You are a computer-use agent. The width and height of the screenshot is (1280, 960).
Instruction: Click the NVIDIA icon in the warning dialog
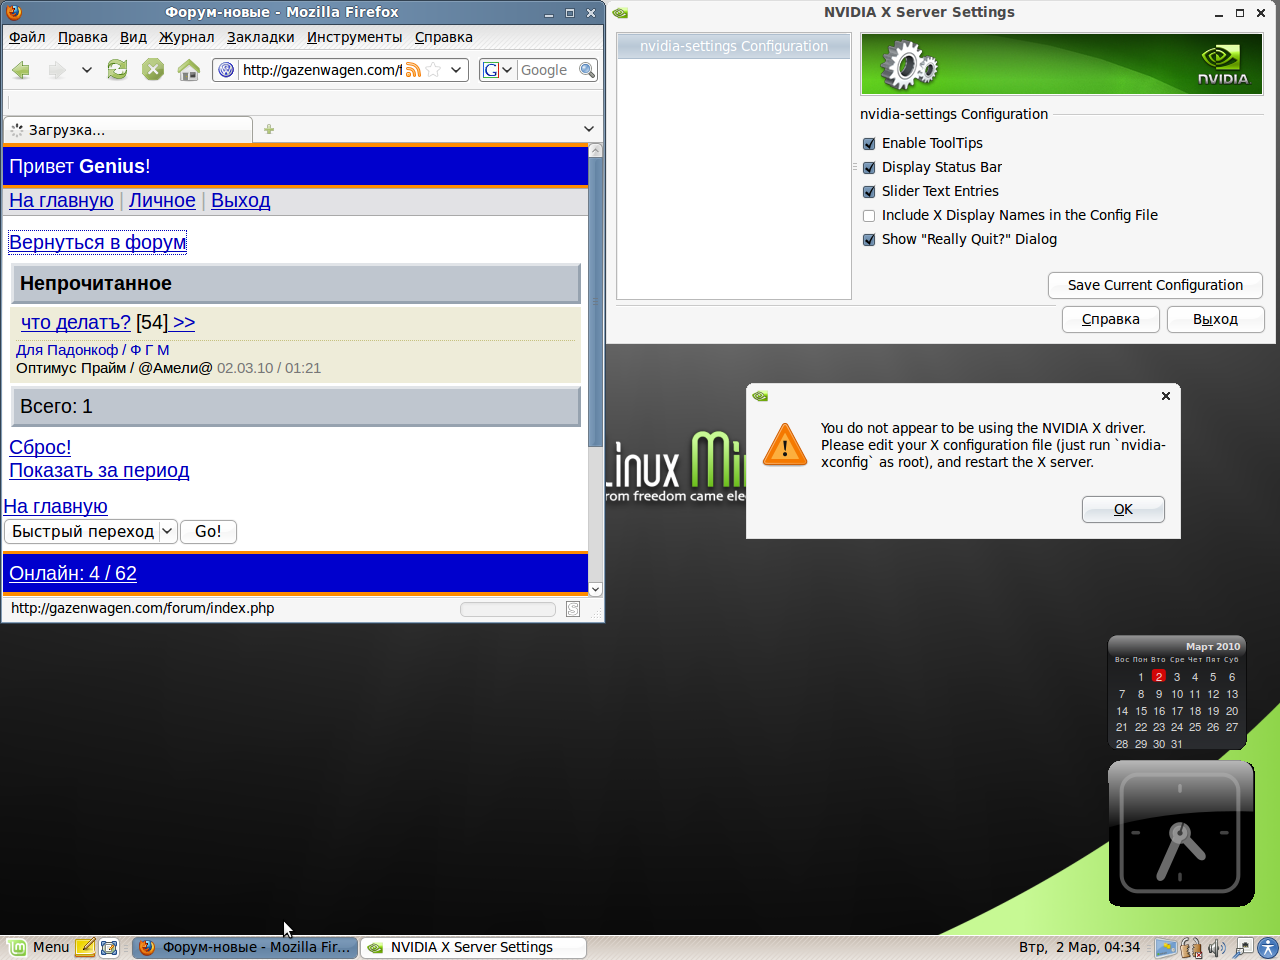tap(760, 396)
